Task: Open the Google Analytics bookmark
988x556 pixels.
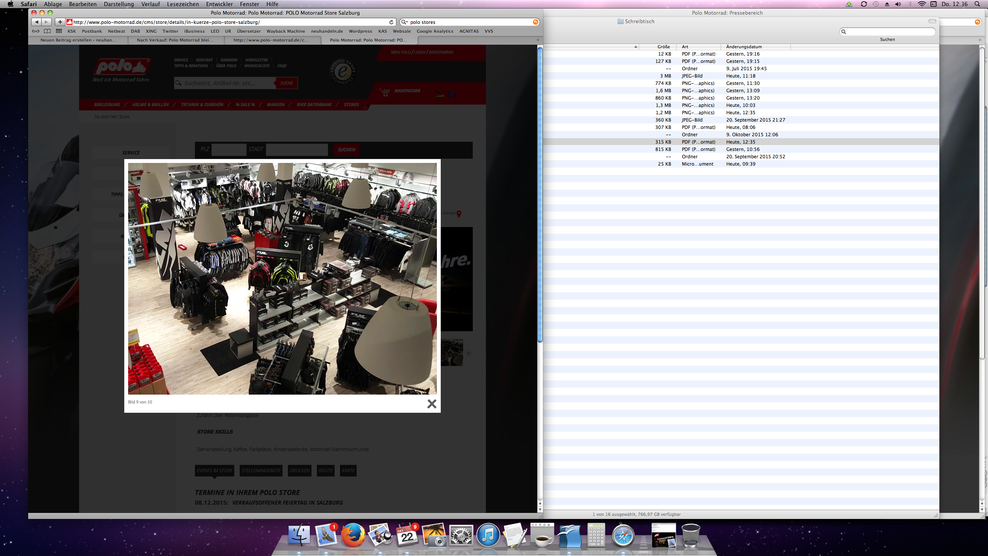Action: point(435,31)
